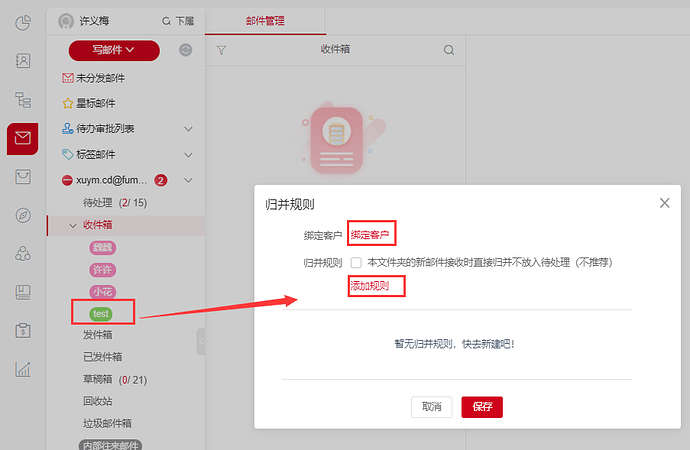The width and height of the screenshot is (690, 450).
Task: Click the refresh icon beside 写邮件
Action: tap(185, 50)
